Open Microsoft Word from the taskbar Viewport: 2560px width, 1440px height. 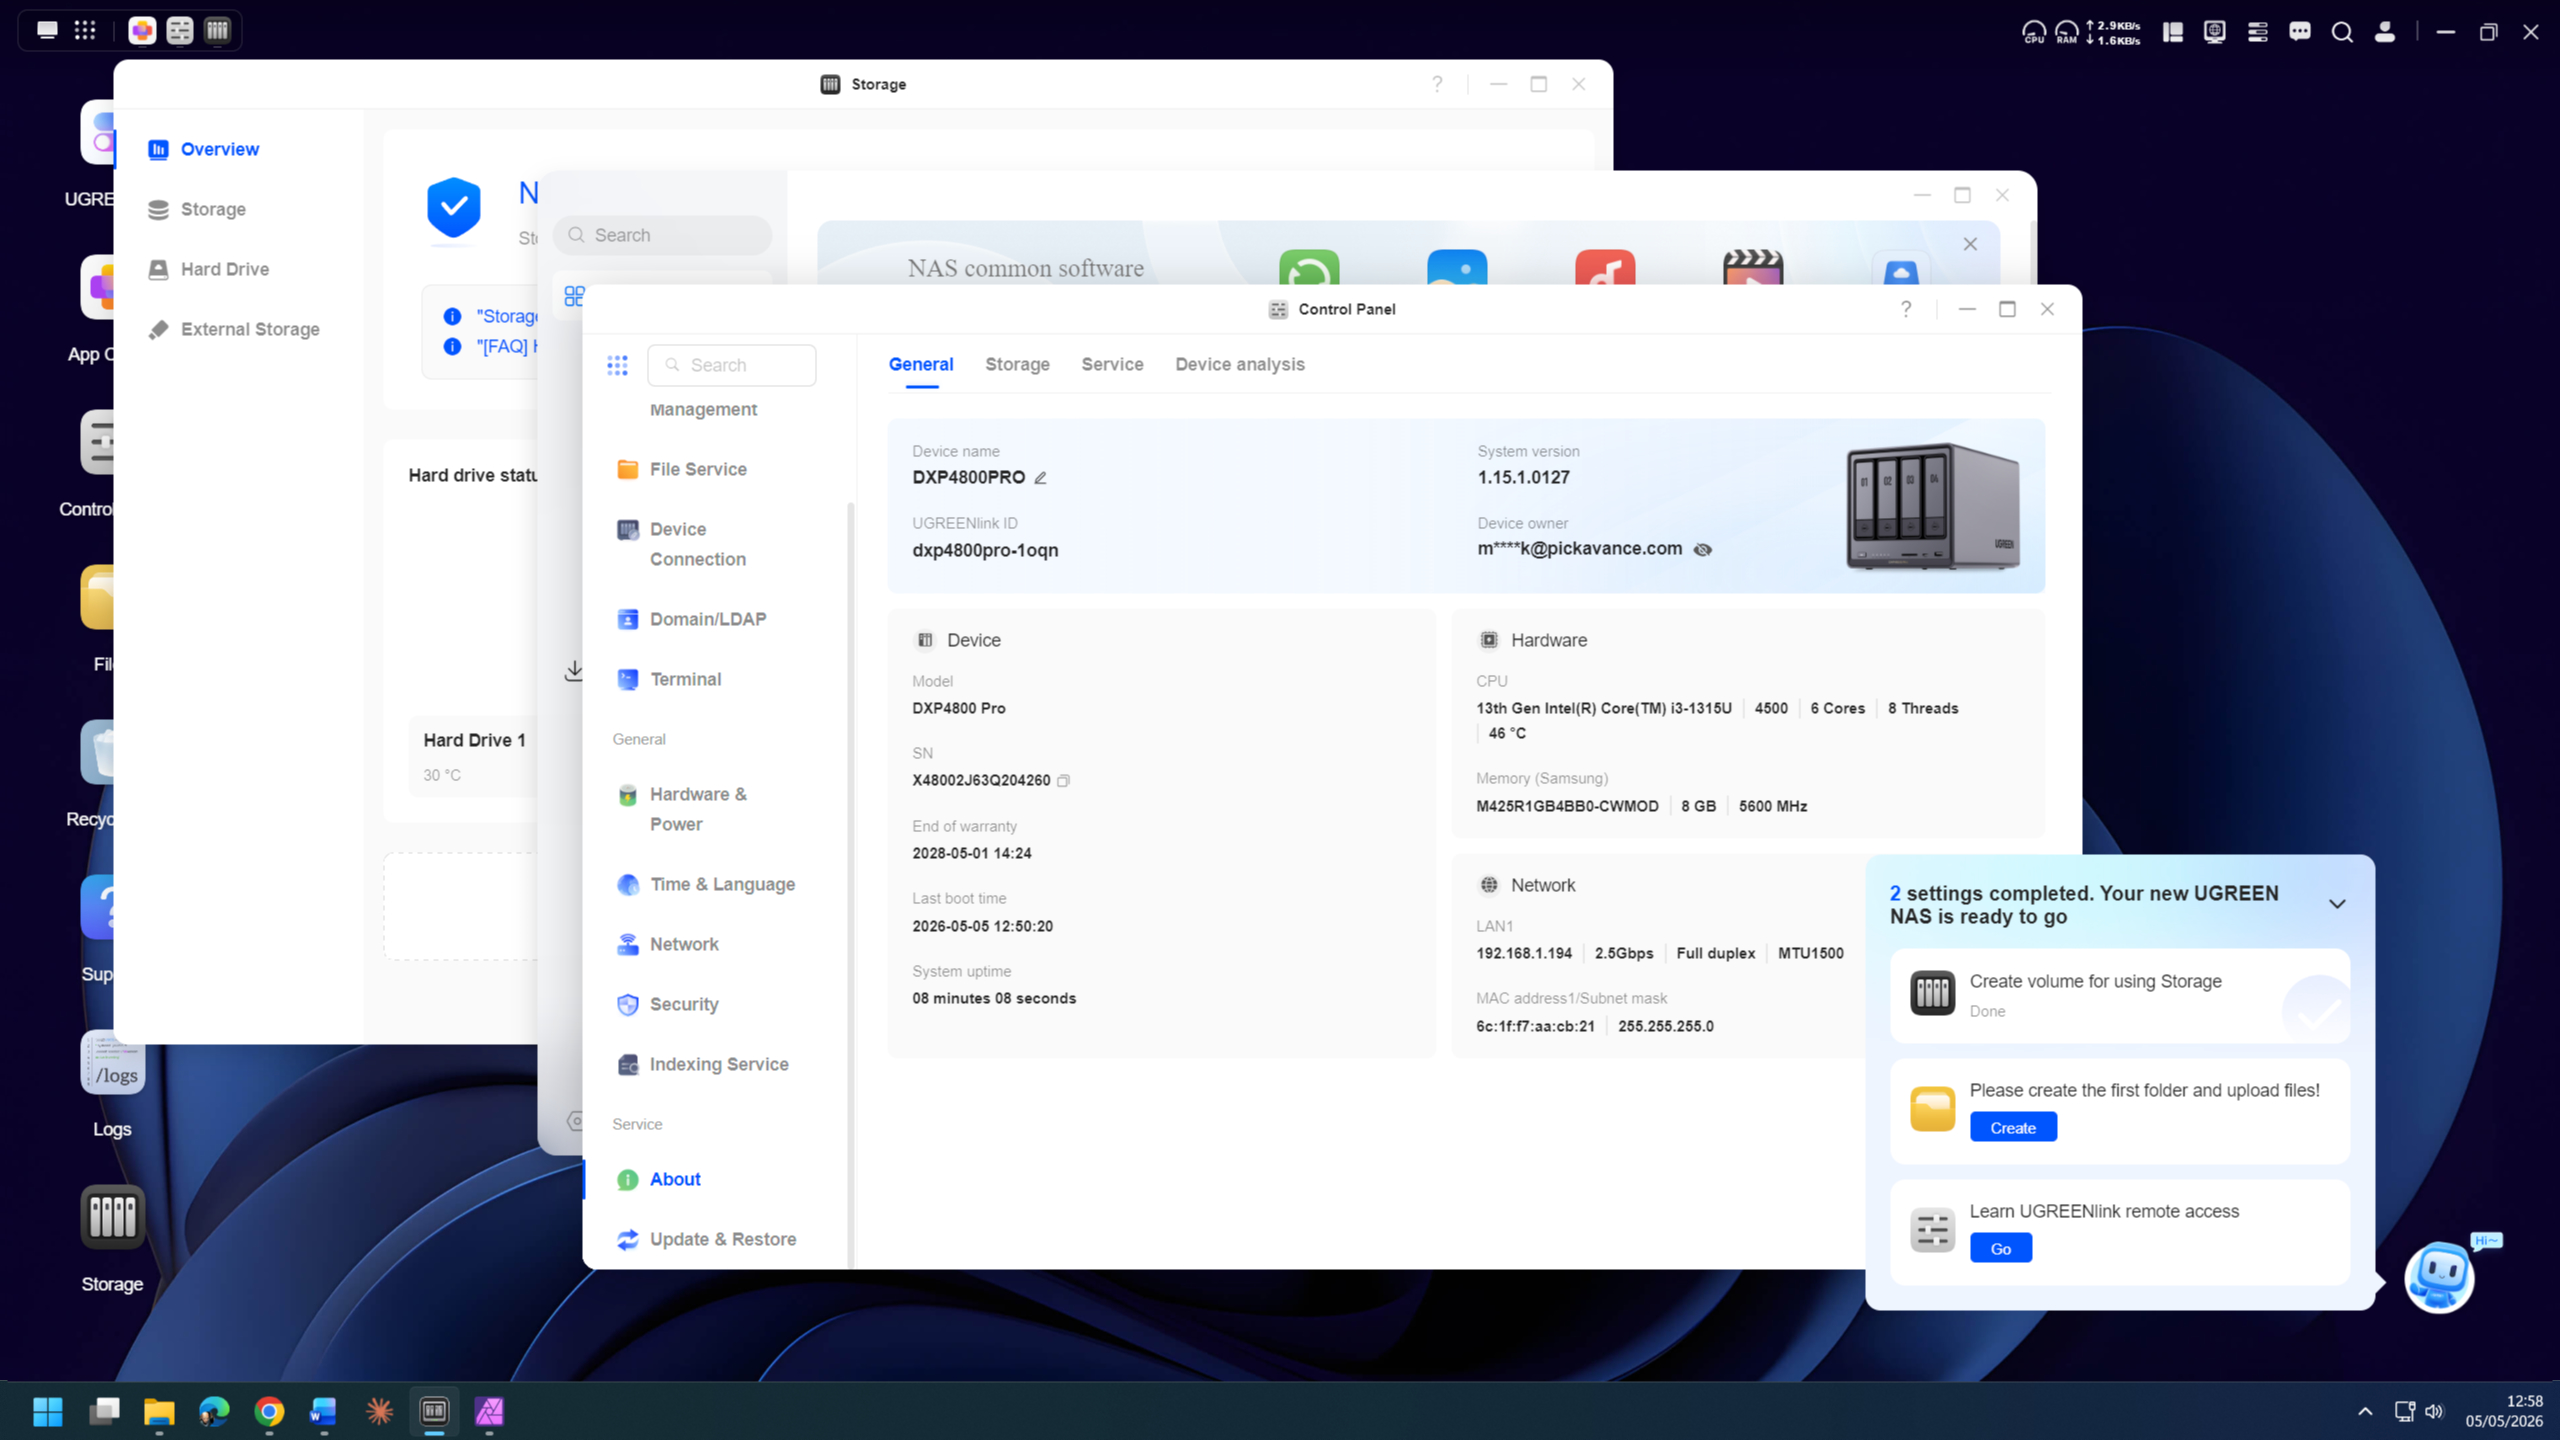pyautogui.click(x=323, y=1411)
